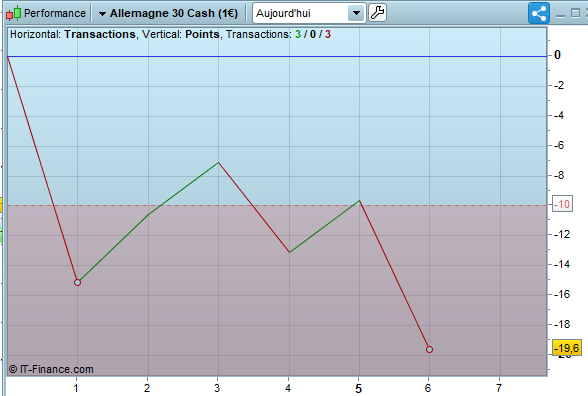The image size is (588, 396).
Task: Click the Performance window title label
Action: 55,13
